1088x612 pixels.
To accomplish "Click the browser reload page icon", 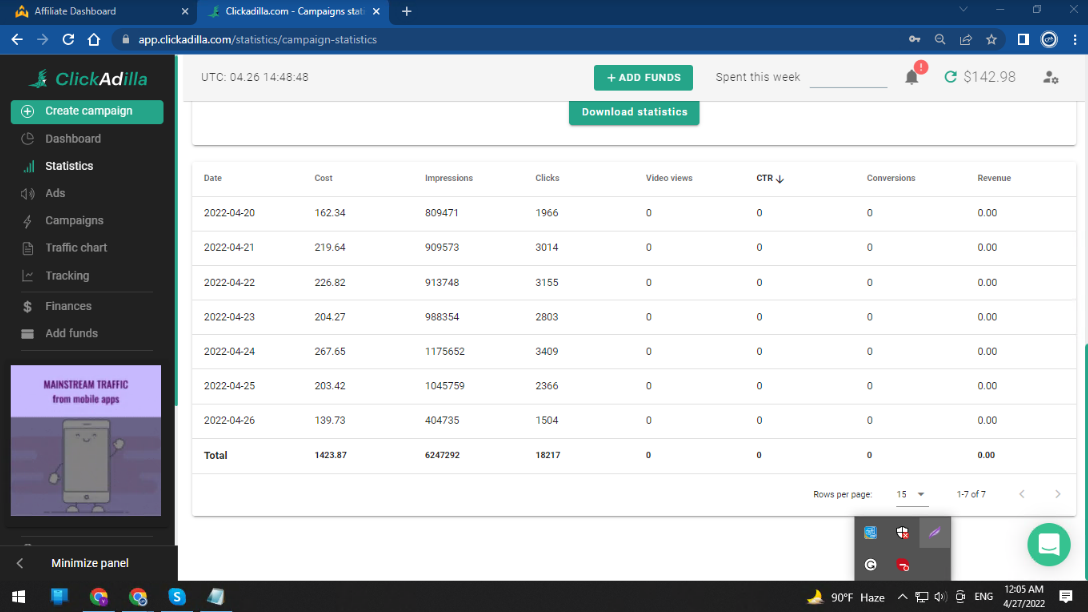I will click(x=68, y=40).
